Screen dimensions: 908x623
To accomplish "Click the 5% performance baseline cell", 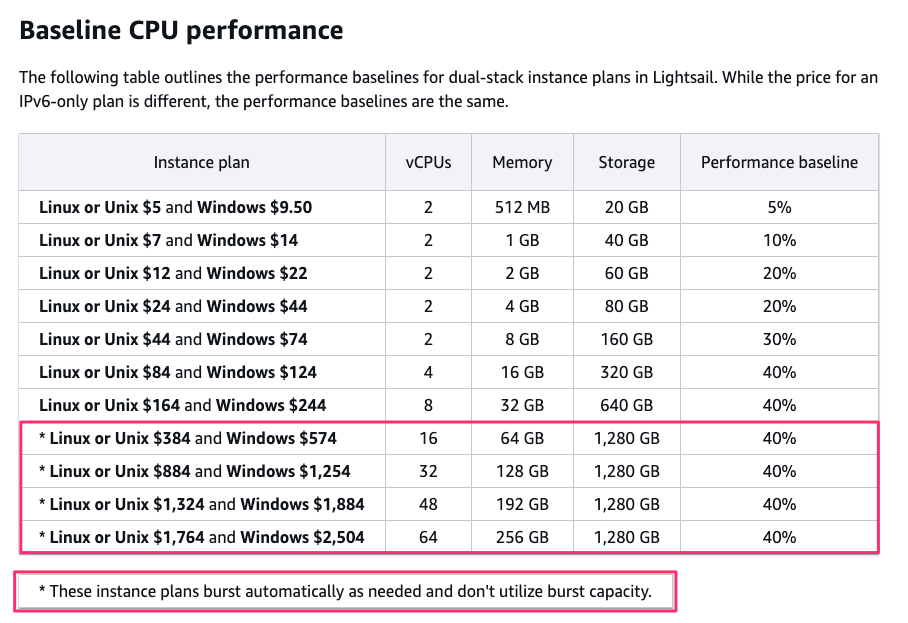I will [x=779, y=208].
